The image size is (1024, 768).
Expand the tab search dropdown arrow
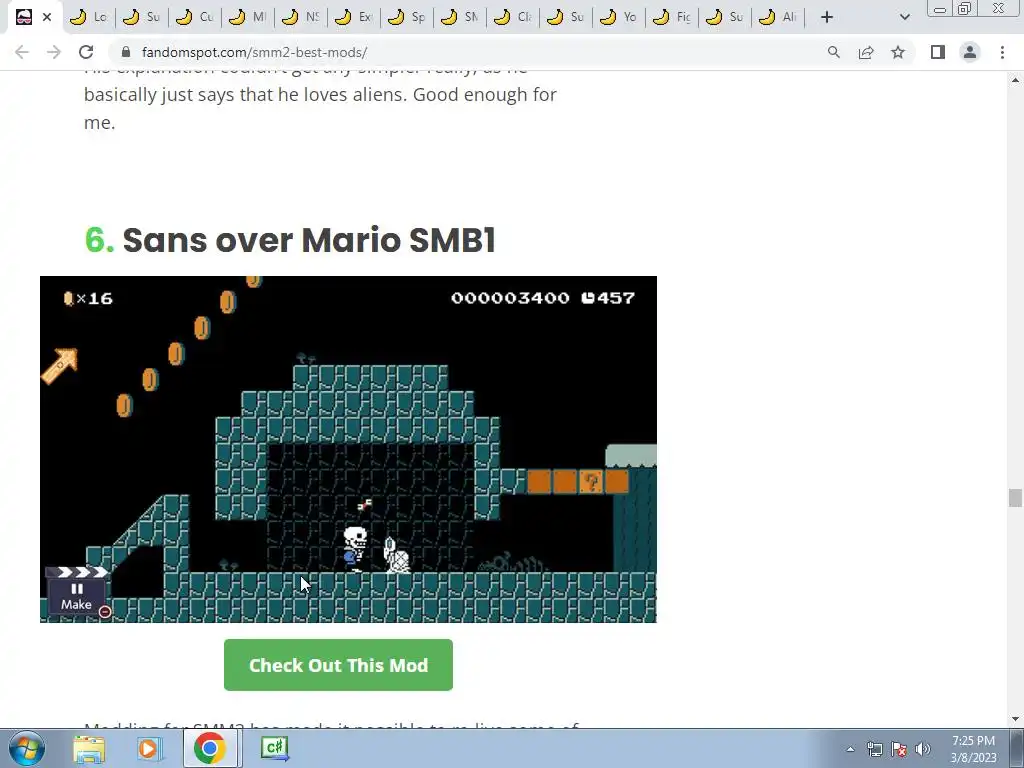[x=904, y=18]
